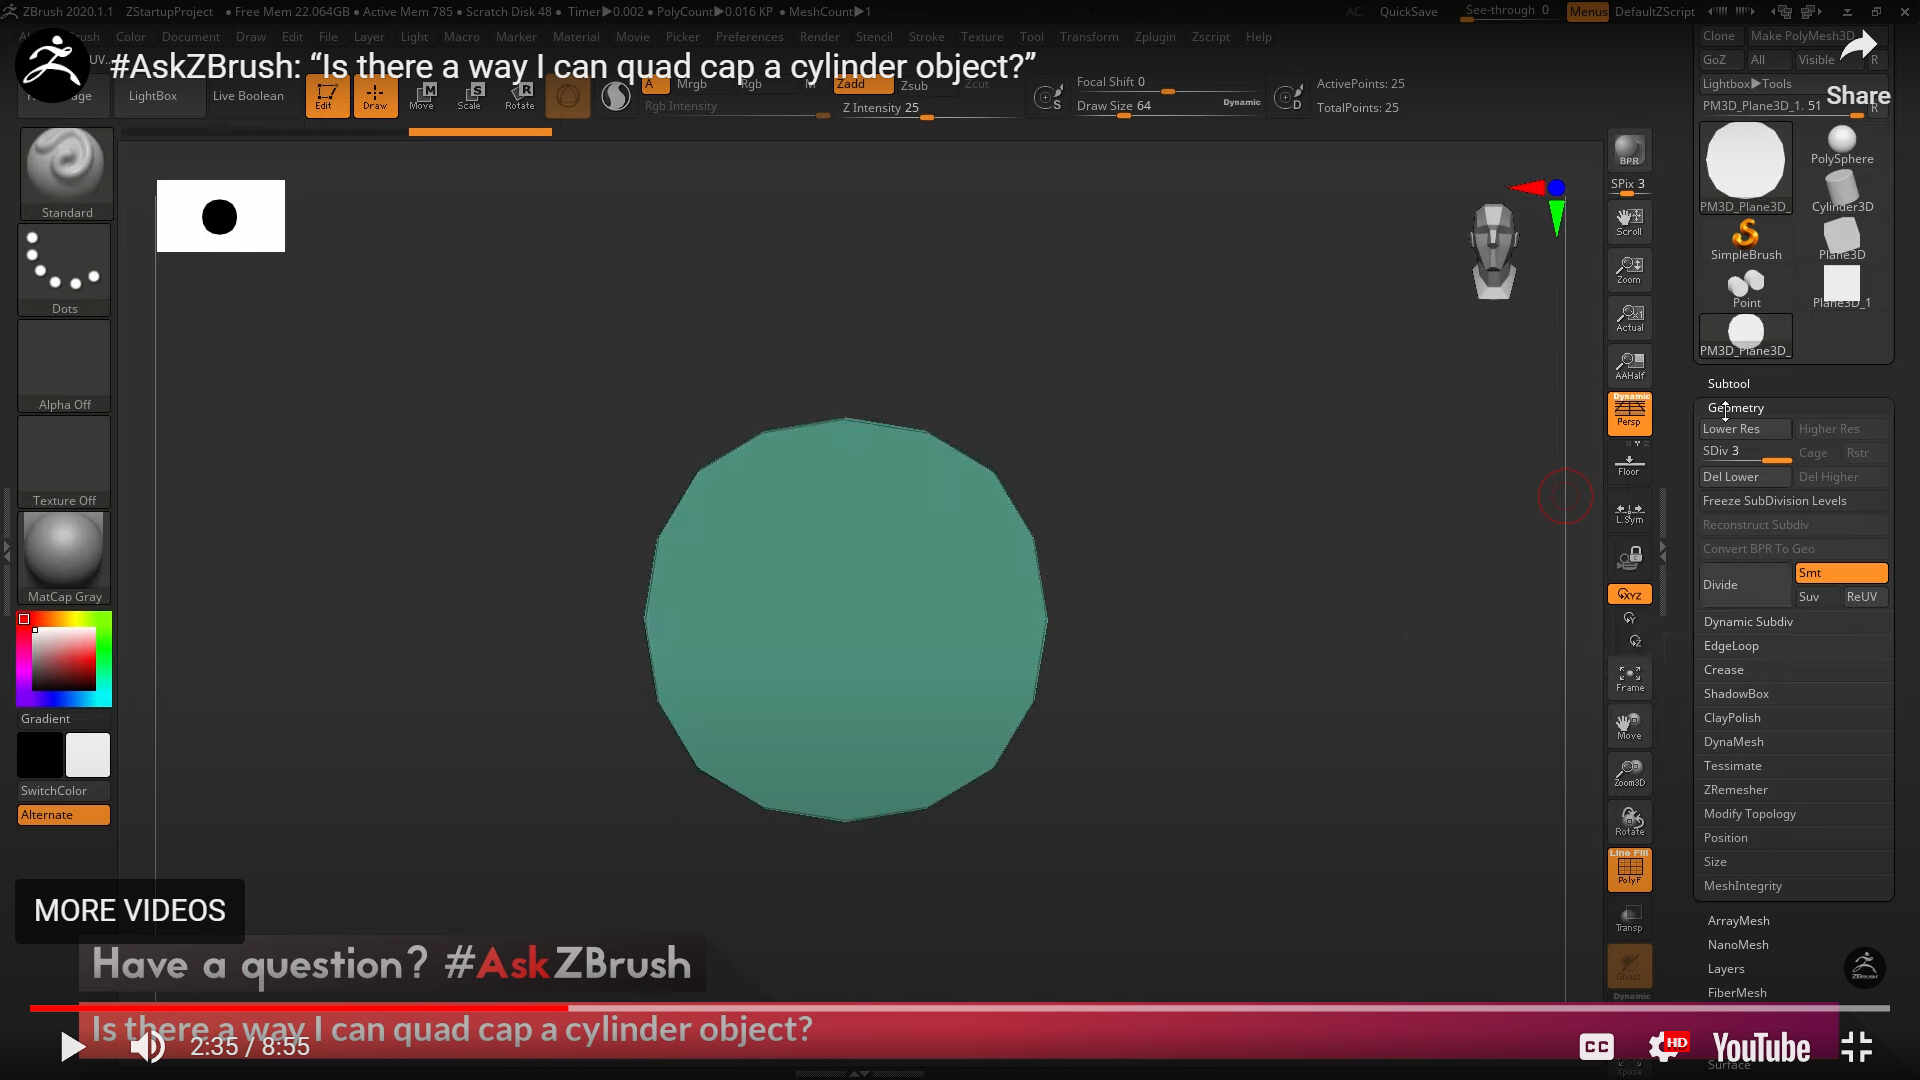Collapse the Geometry palette section
The width and height of the screenshot is (1920, 1080).
tap(1736, 408)
